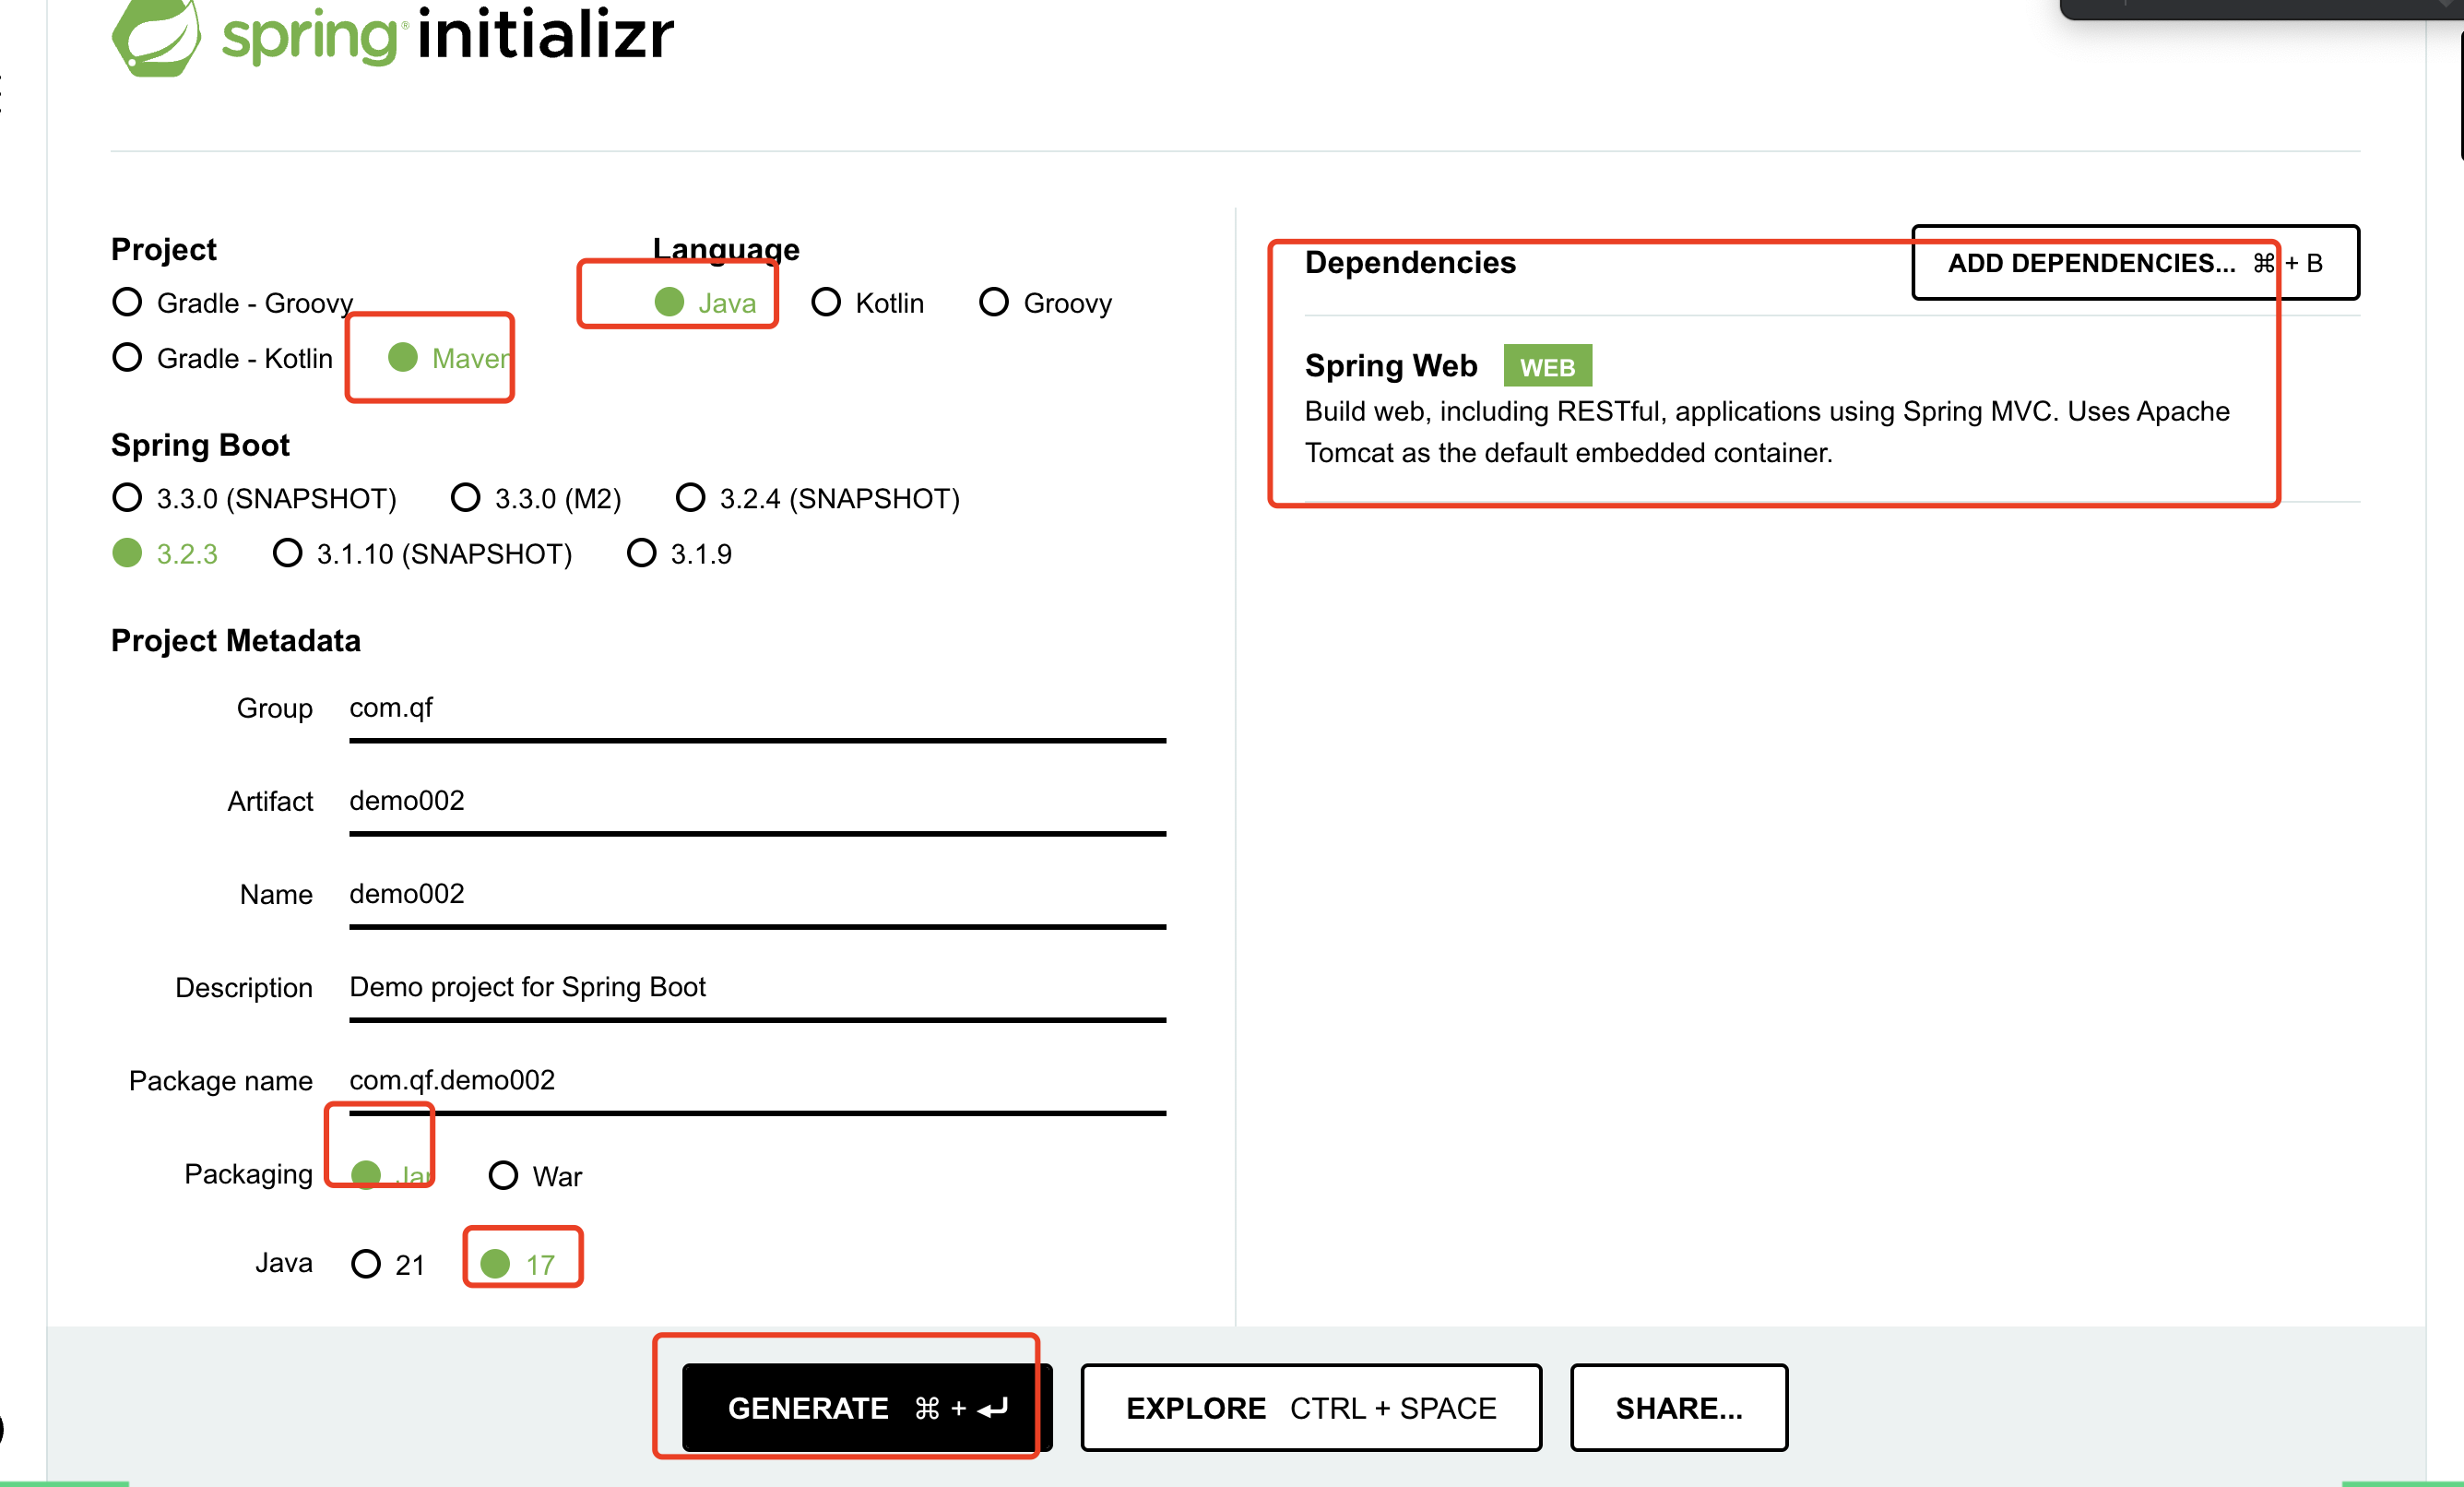Click the Description text field
Viewport: 2464px width, 1487px height.
click(756, 987)
